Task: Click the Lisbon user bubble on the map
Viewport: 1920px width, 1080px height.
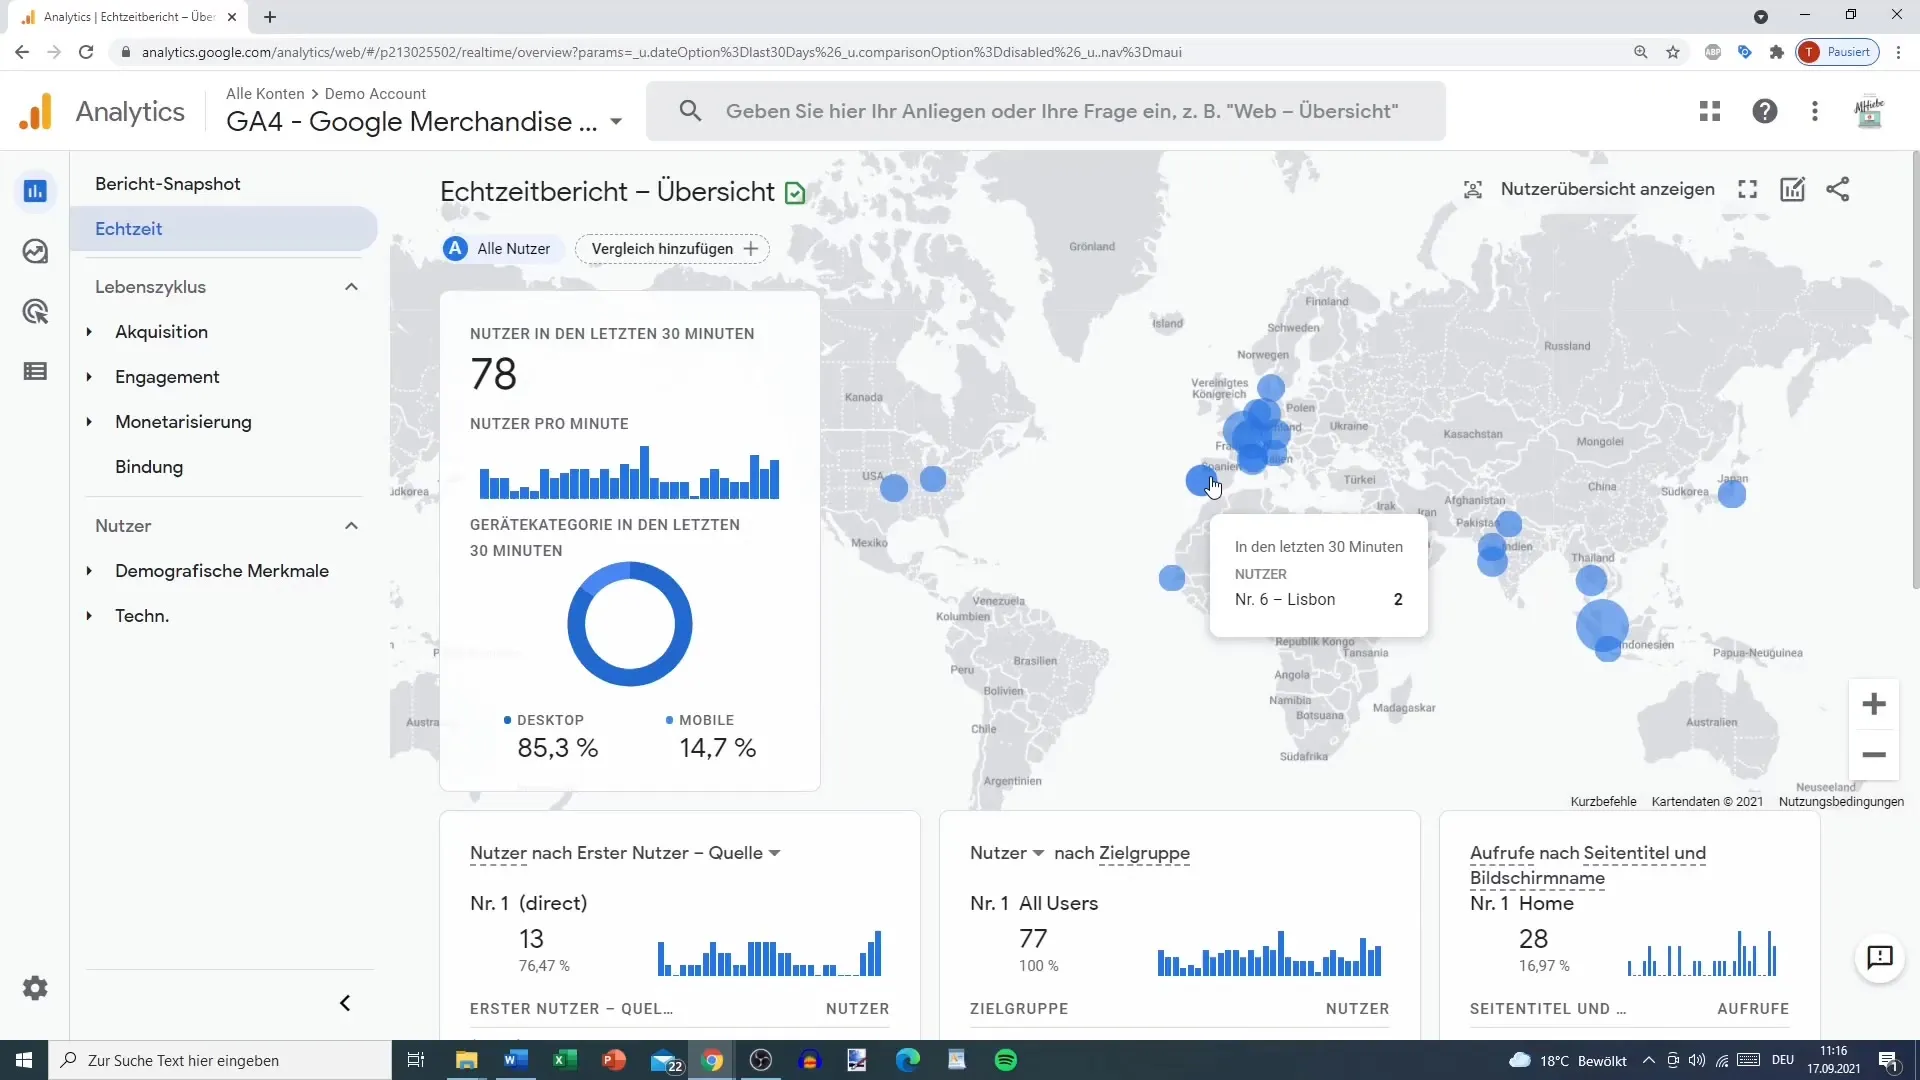Action: click(x=1201, y=480)
